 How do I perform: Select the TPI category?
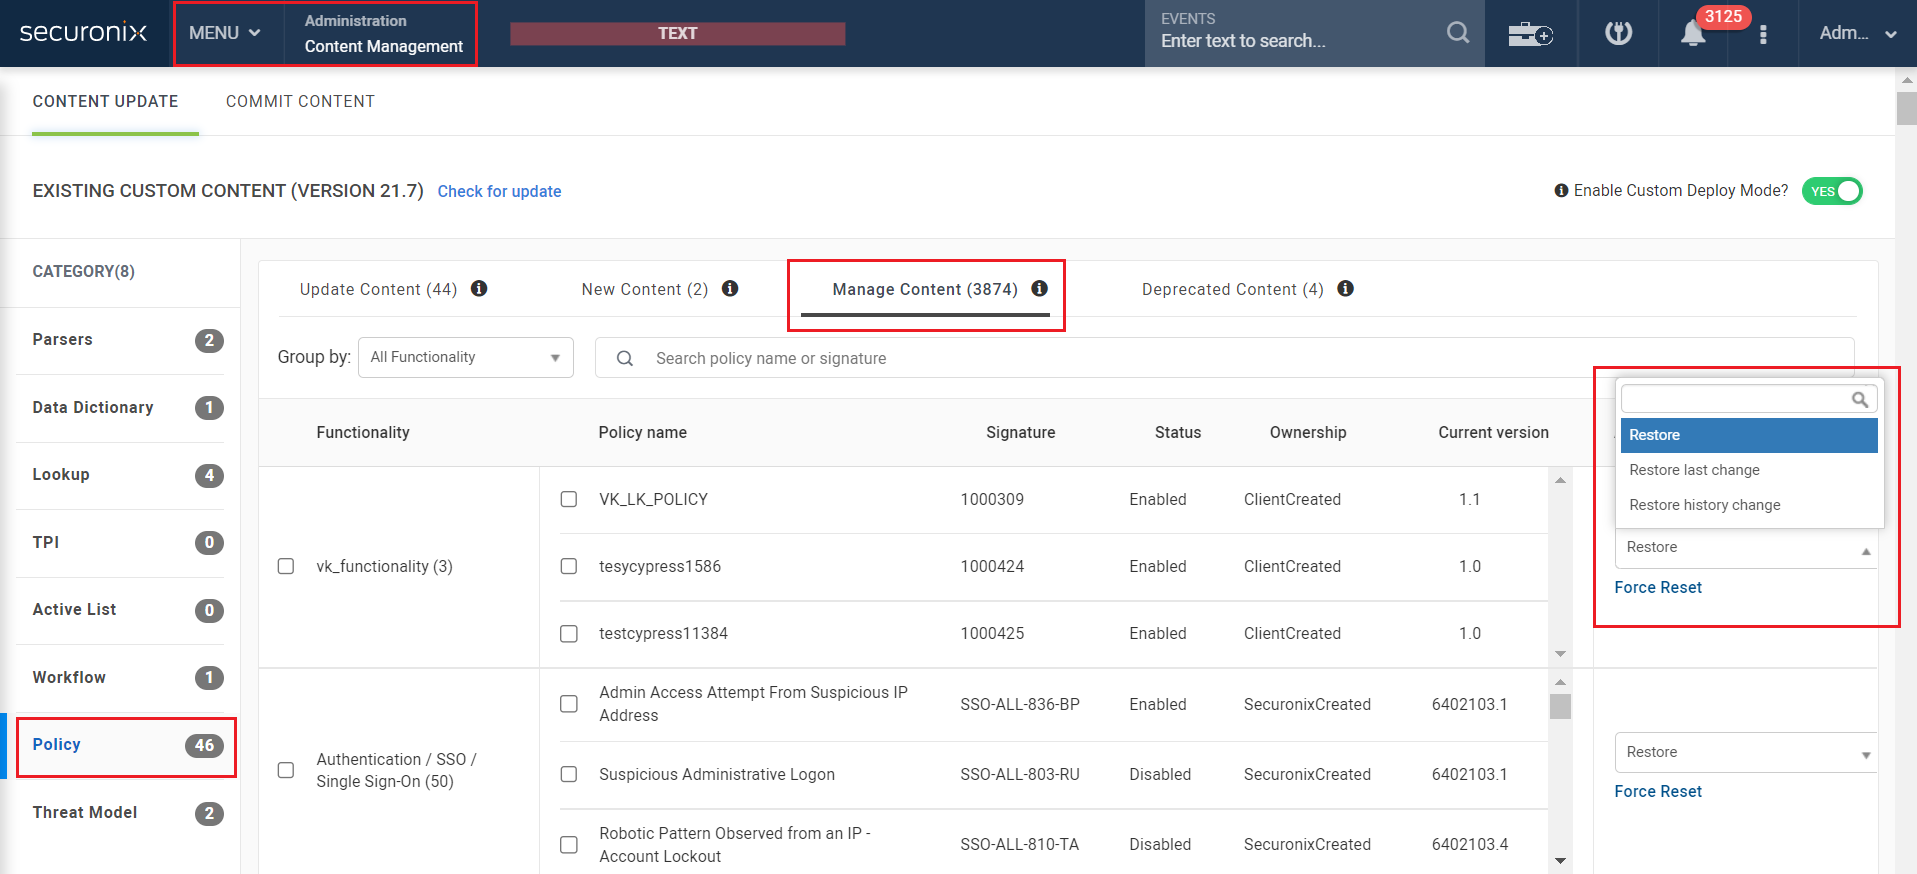120,543
